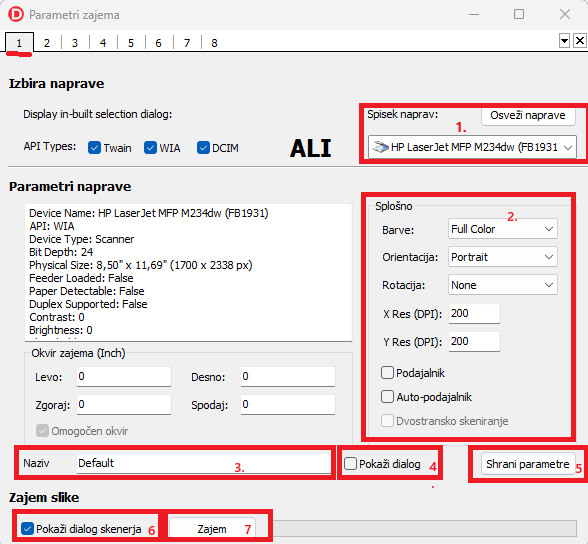Check the Pokaži dialog box
Image resolution: width=588 pixels, height=544 pixels.
tap(350, 464)
